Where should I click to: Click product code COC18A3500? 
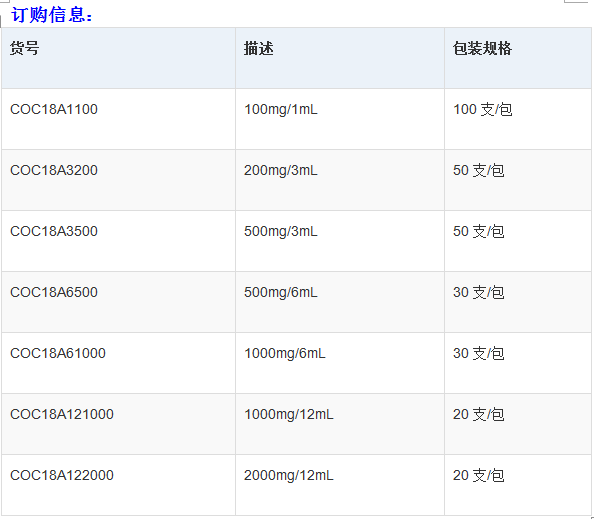click(54, 231)
